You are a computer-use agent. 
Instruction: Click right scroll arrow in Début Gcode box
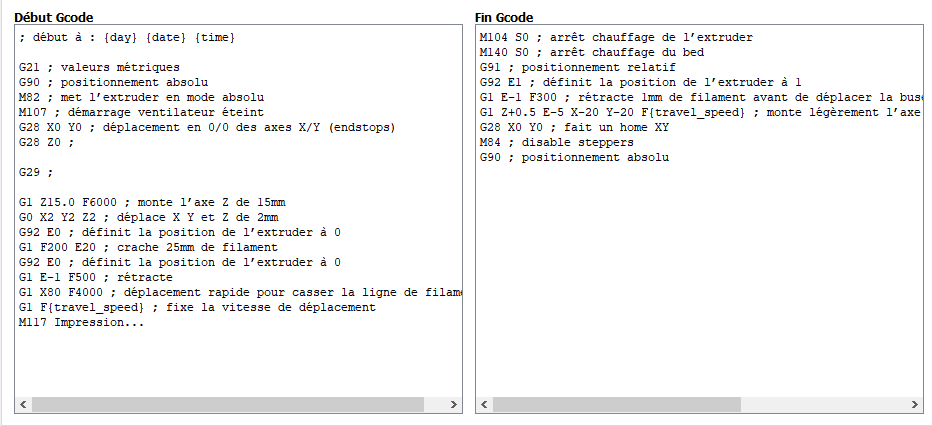[x=453, y=405]
